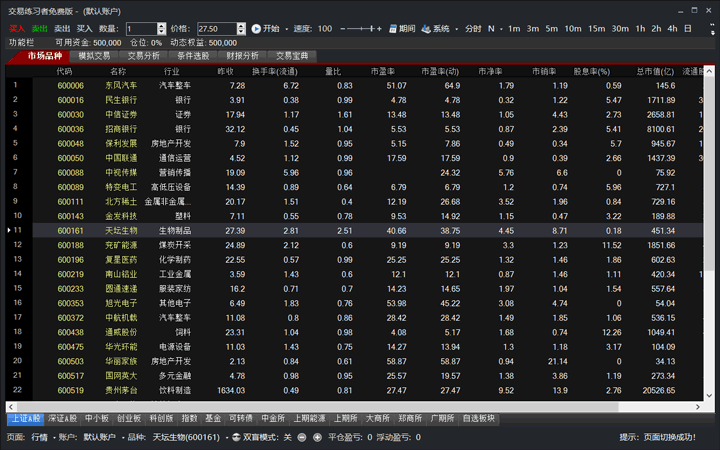Click the horizontal scrollbar left arrow
Image resolution: width=720 pixels, height=450 pixels.
click(x=11, y=407)
